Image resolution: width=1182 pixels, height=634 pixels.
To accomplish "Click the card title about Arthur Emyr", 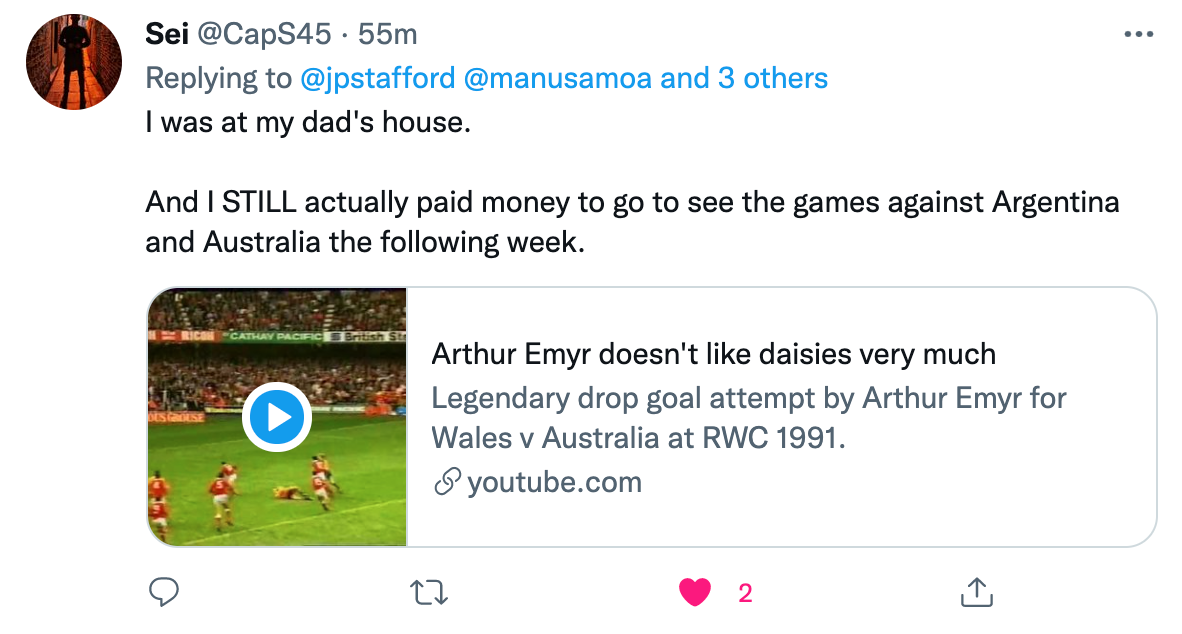I will tap(713, 354).
